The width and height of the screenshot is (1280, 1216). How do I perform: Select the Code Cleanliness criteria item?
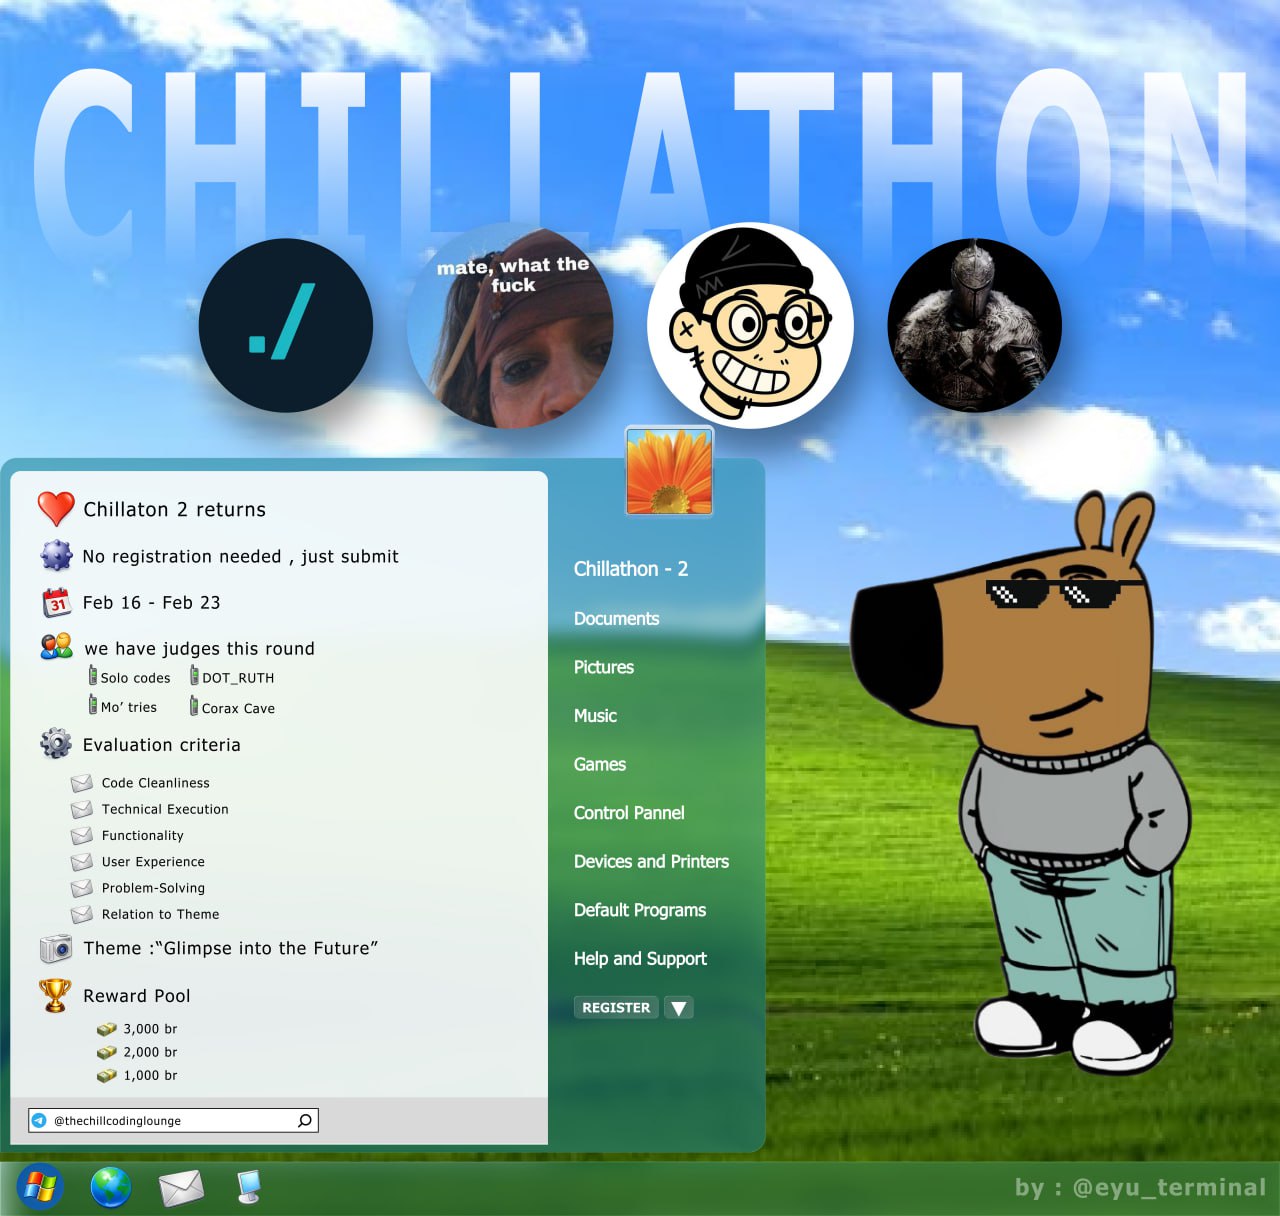point(155,783)
